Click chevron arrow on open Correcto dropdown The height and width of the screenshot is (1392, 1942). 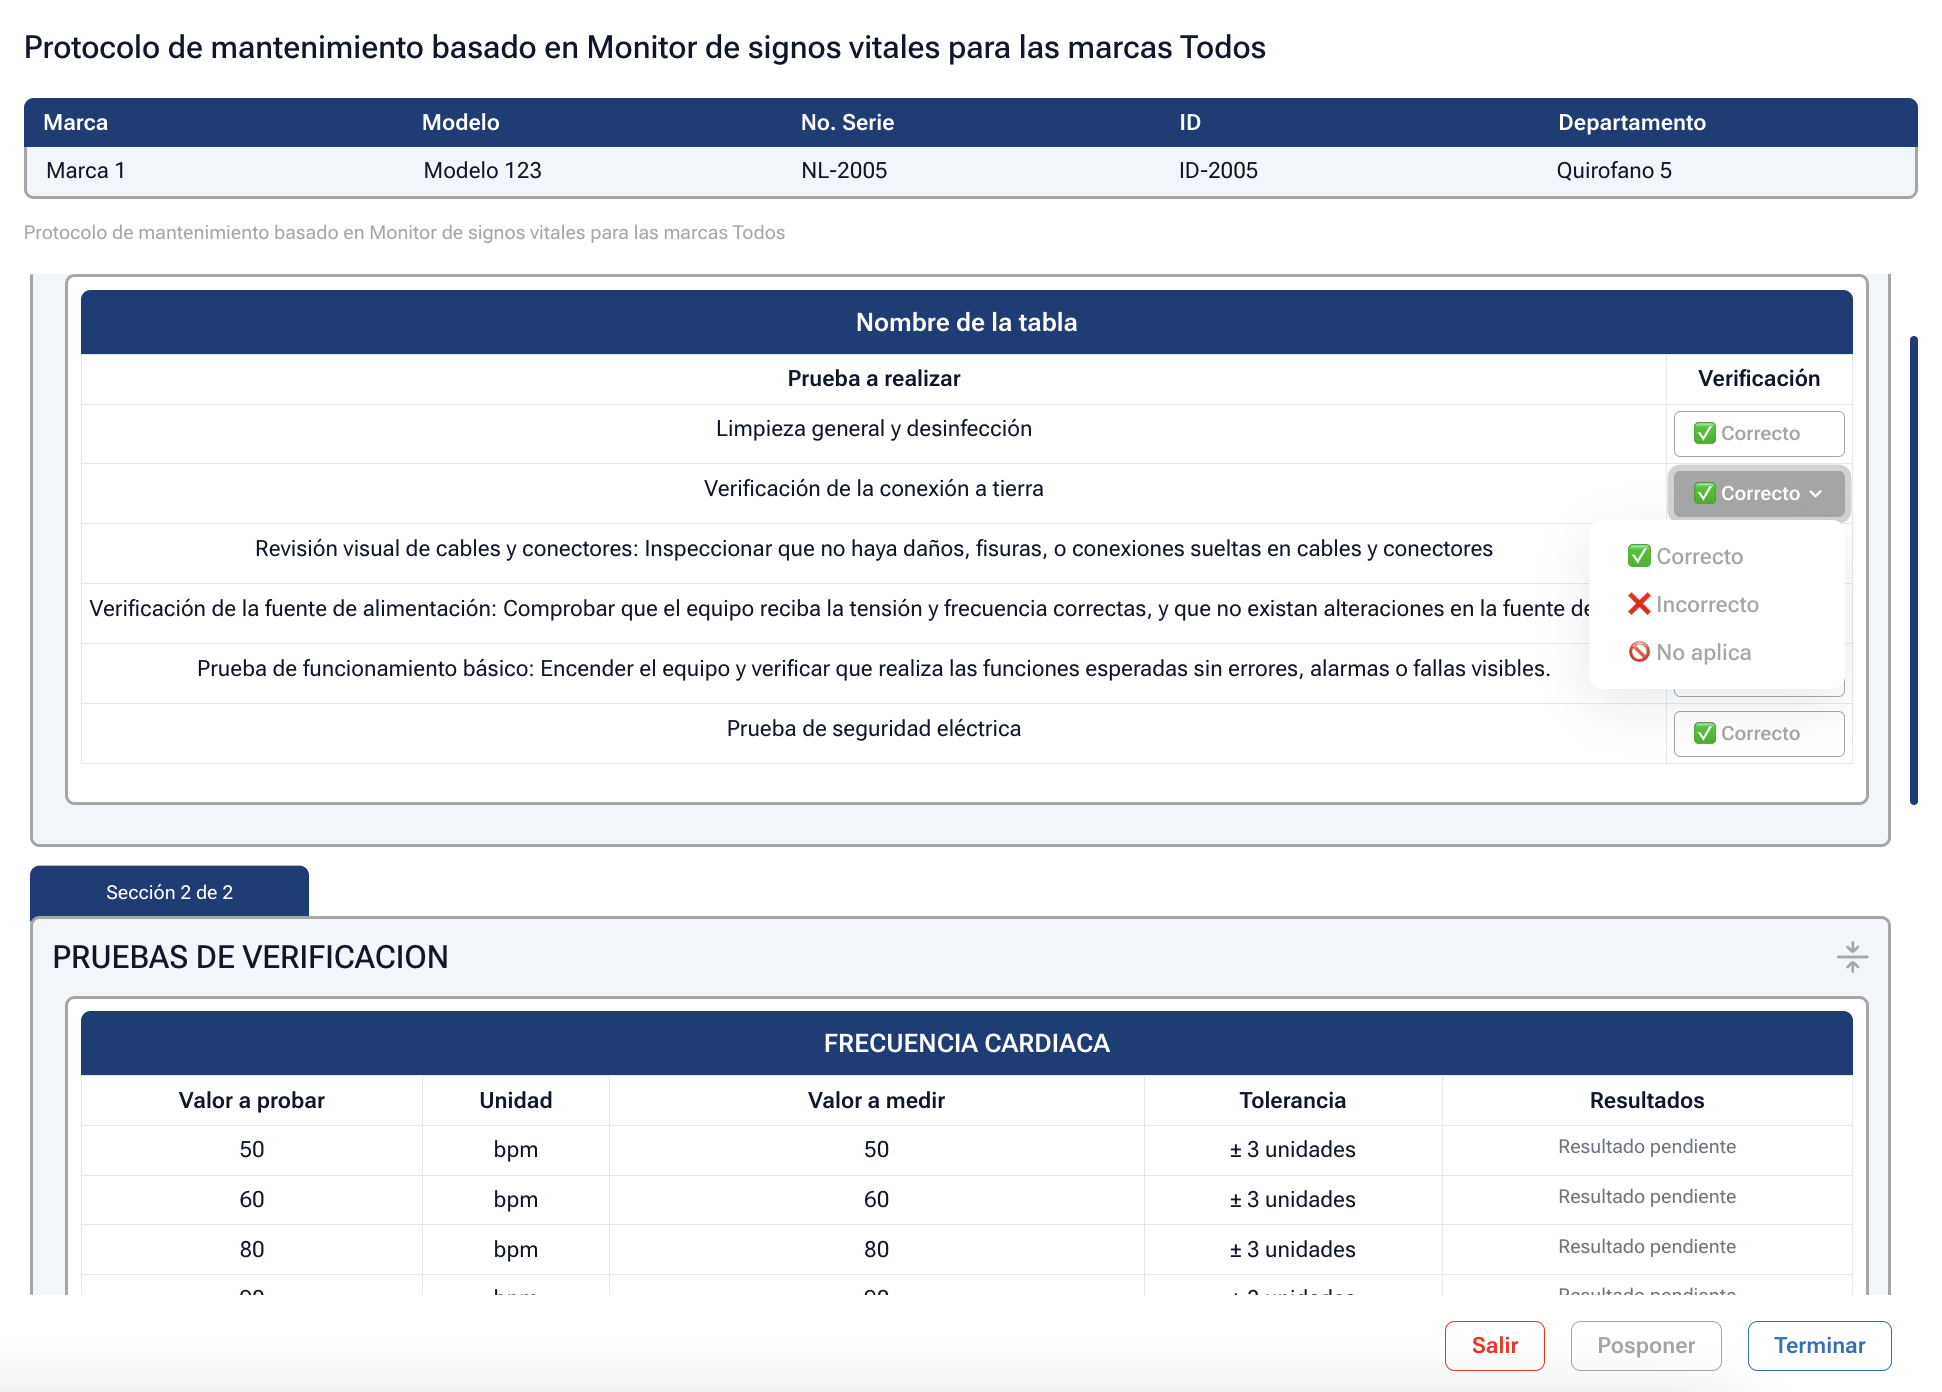pos(1816,494)
